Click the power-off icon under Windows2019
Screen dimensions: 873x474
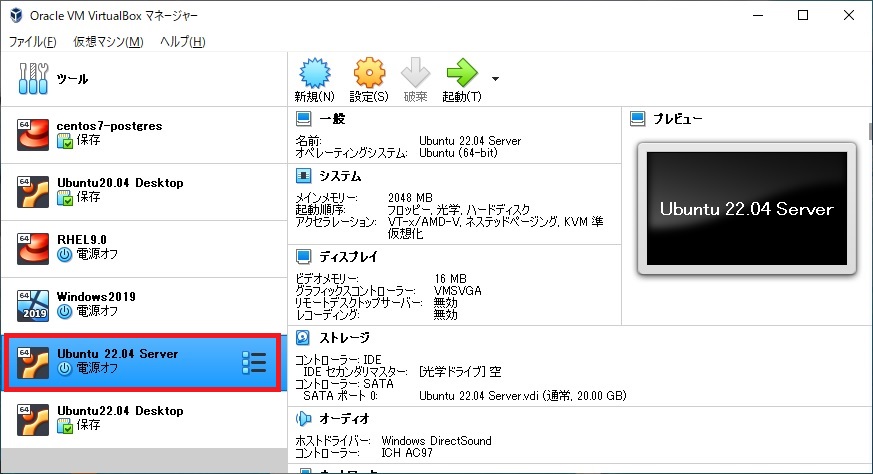65,311
